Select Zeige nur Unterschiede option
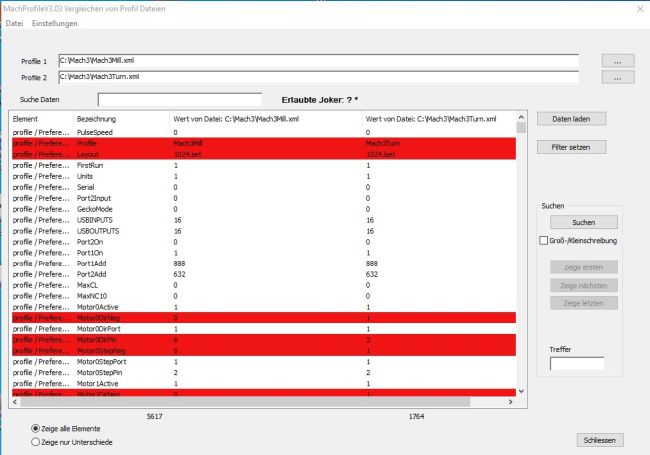 [37, 440]
